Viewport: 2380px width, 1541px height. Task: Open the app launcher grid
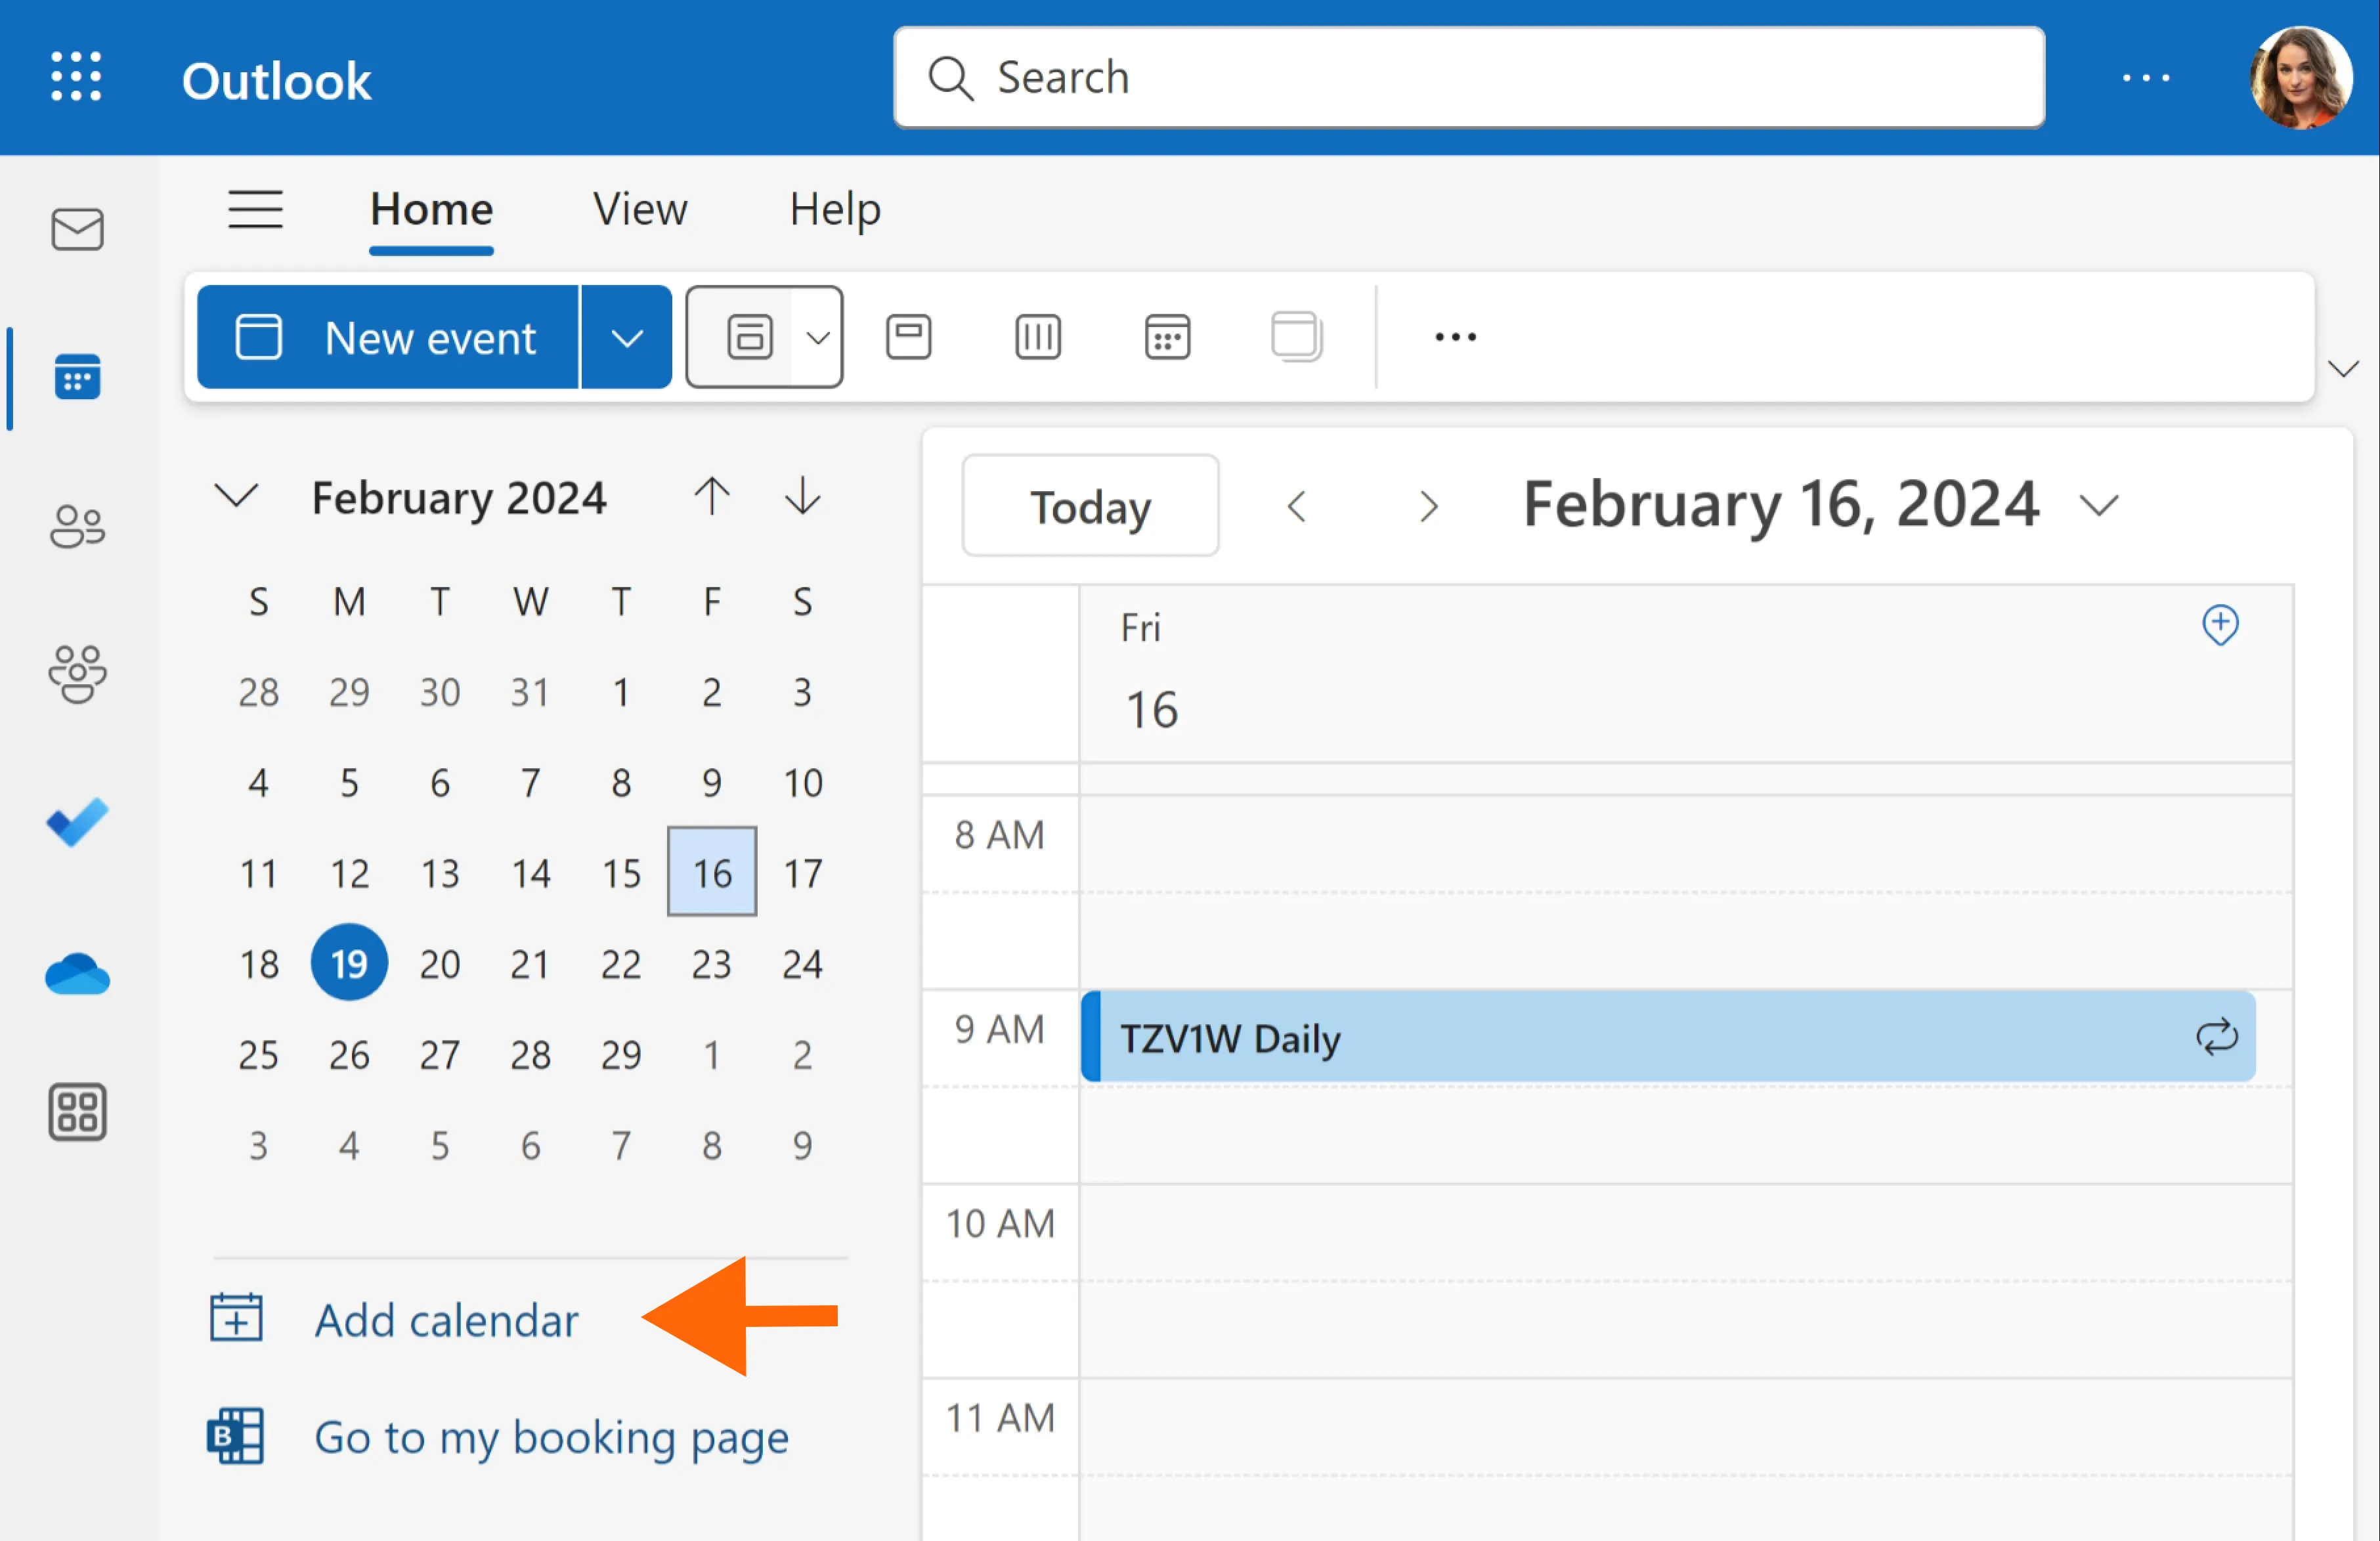coord(76,77)
